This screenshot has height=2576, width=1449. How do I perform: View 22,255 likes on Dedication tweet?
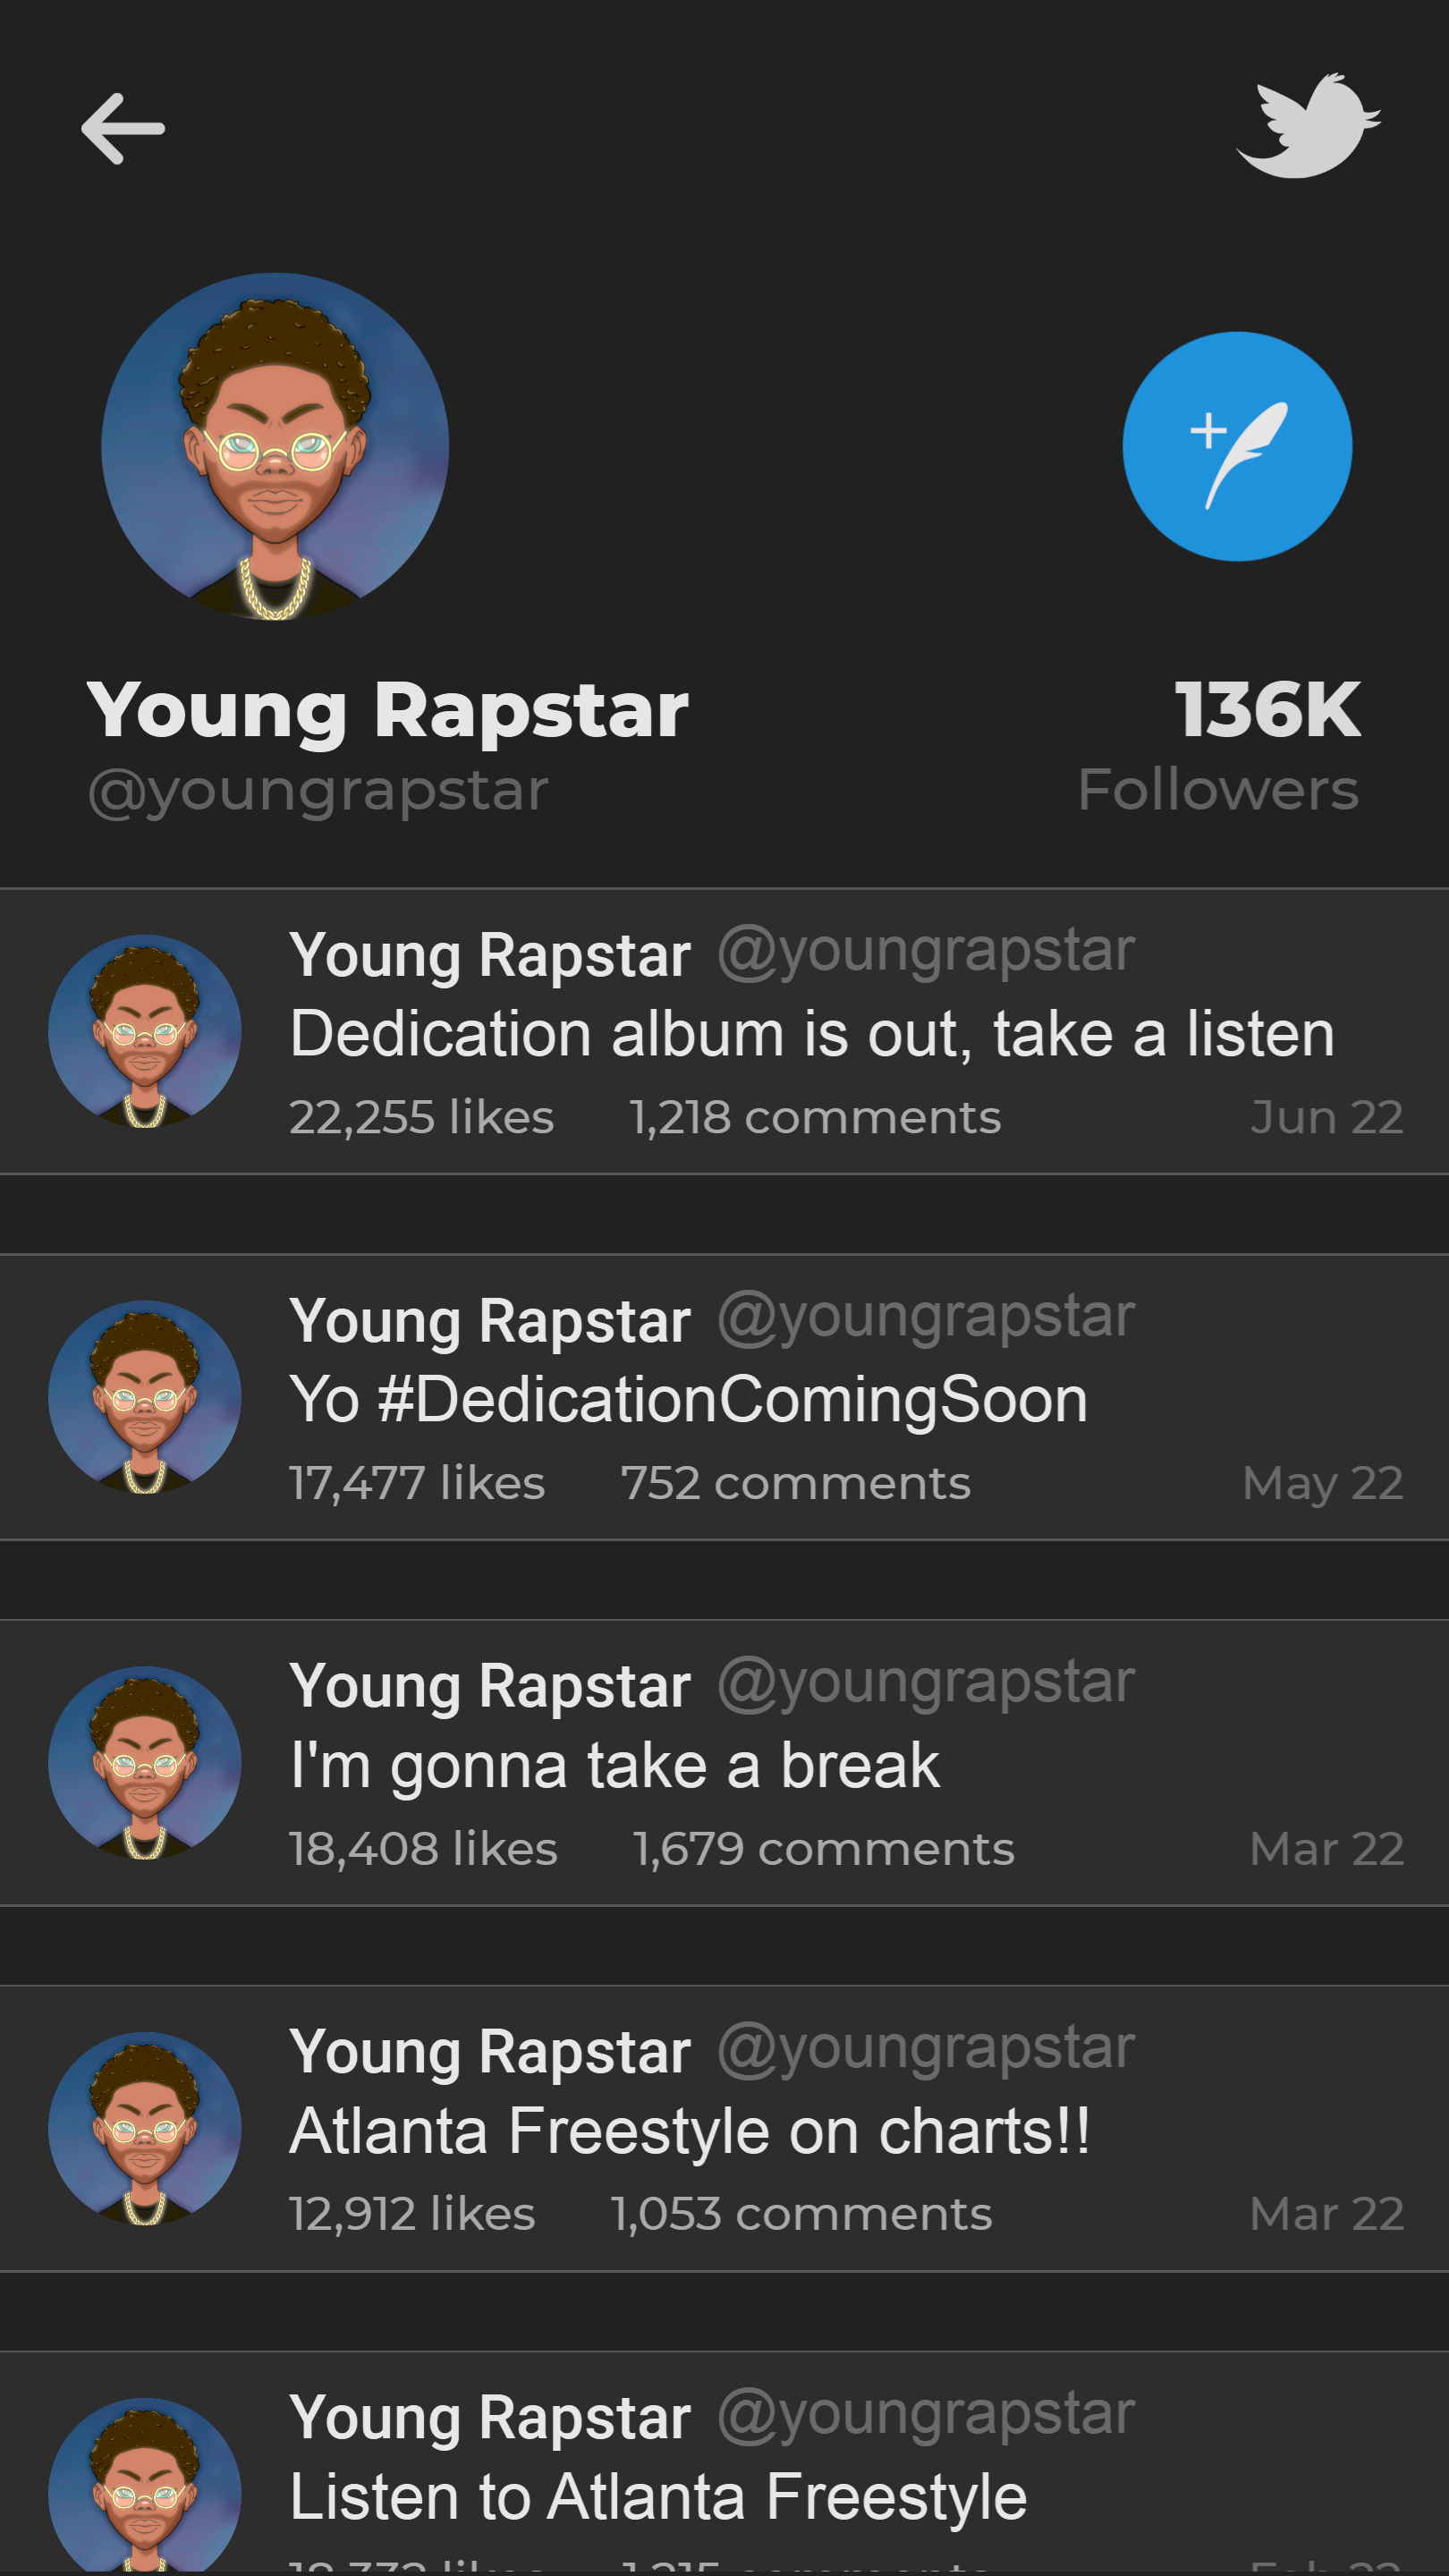click(421, 1117)
